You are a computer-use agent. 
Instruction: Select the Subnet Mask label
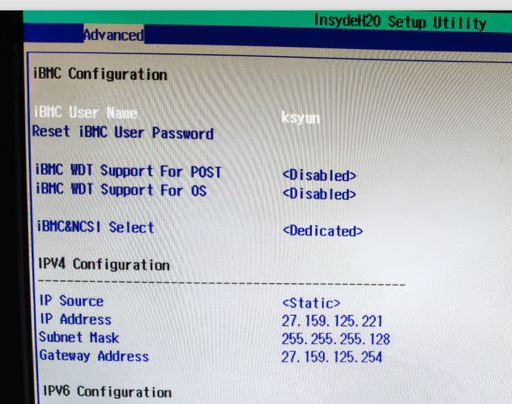79,337
